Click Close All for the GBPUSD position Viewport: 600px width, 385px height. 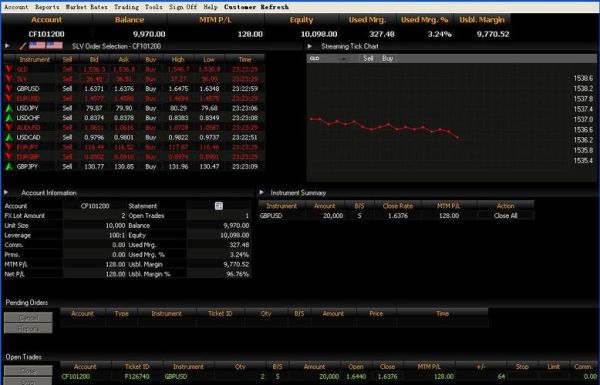coord(505,215)
